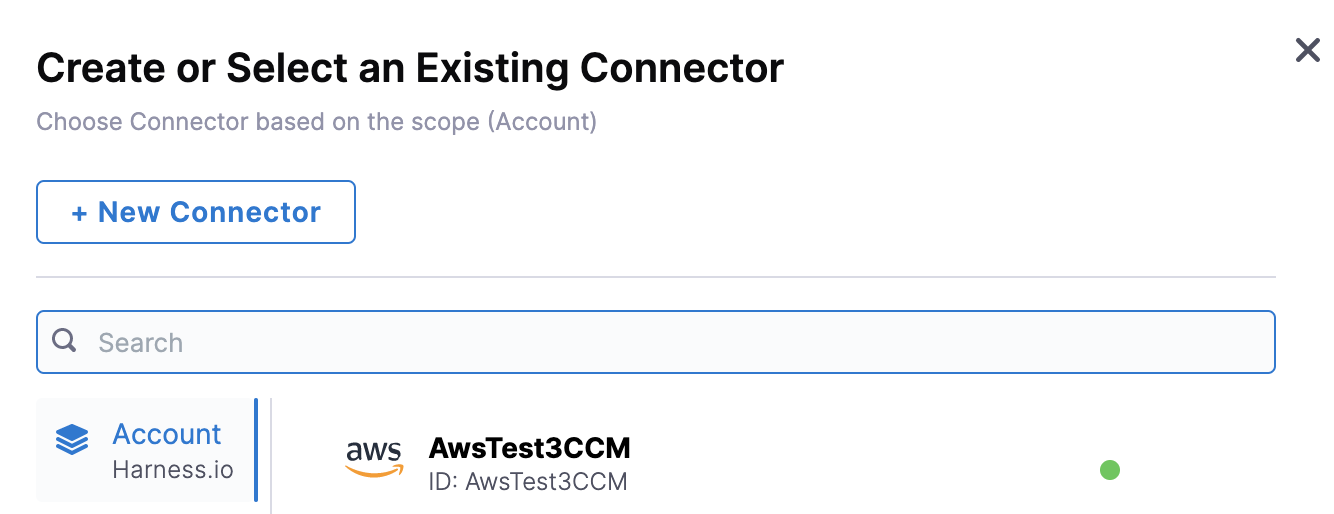Viewport: 1334px width, 514px height.
Task: Click the + New Connector button
Action: pyautogui.click(x=196, y=212)
